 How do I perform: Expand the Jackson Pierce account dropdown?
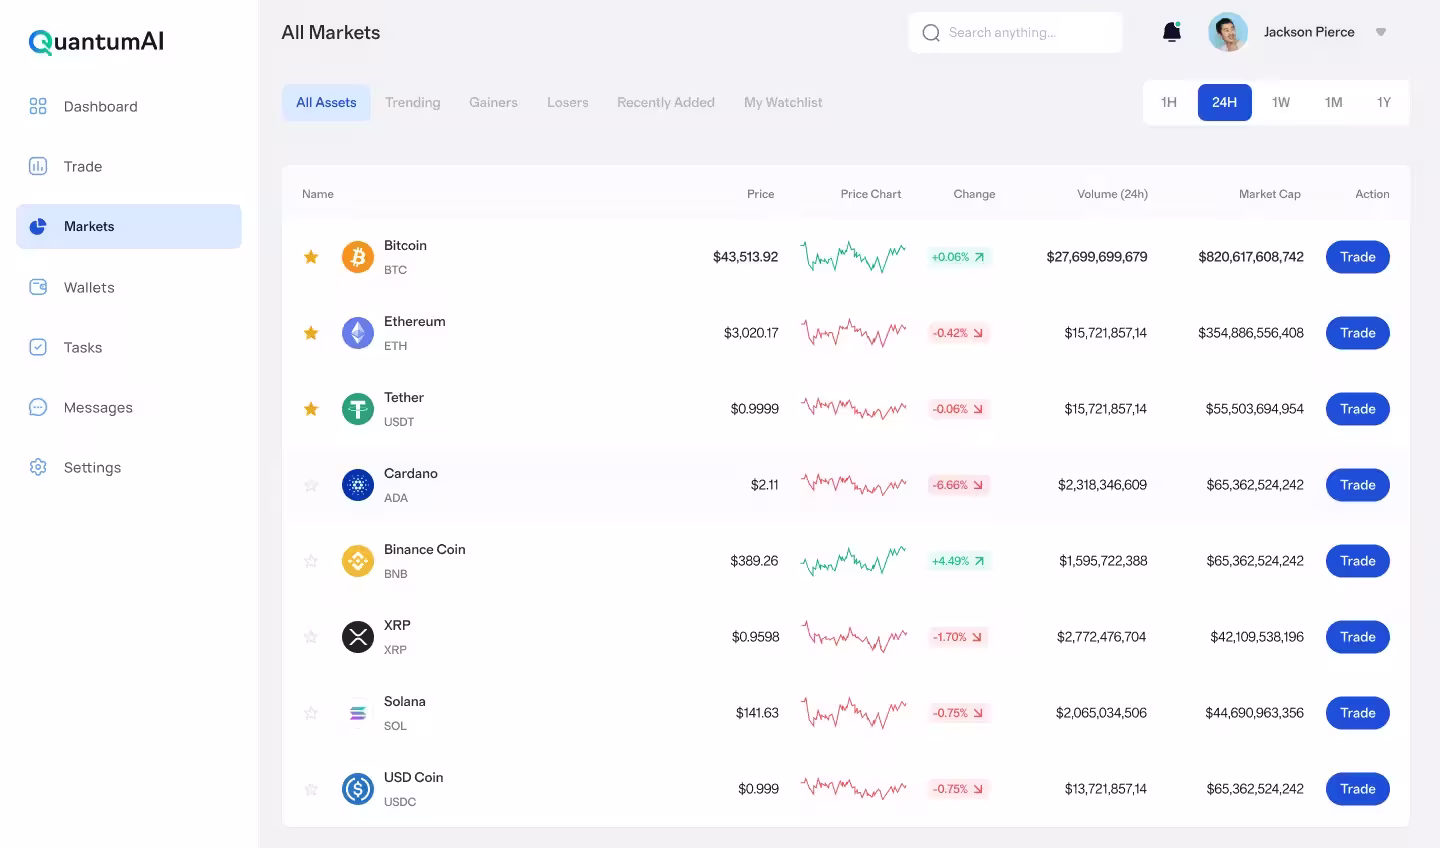point(1381,32)
